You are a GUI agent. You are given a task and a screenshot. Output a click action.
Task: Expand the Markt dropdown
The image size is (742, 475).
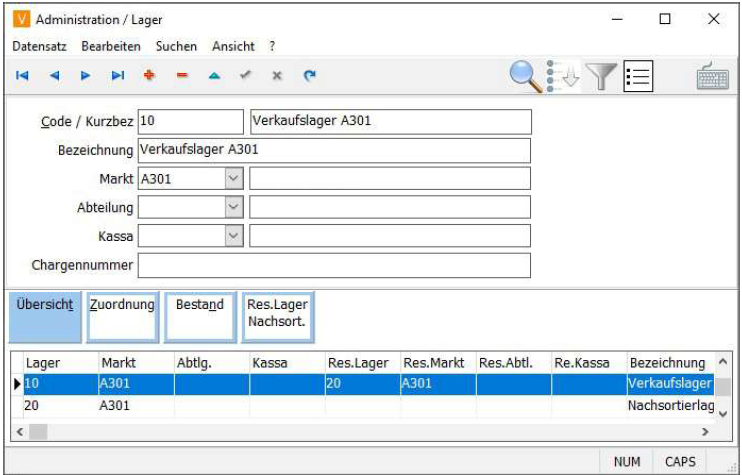coord(233,179)
